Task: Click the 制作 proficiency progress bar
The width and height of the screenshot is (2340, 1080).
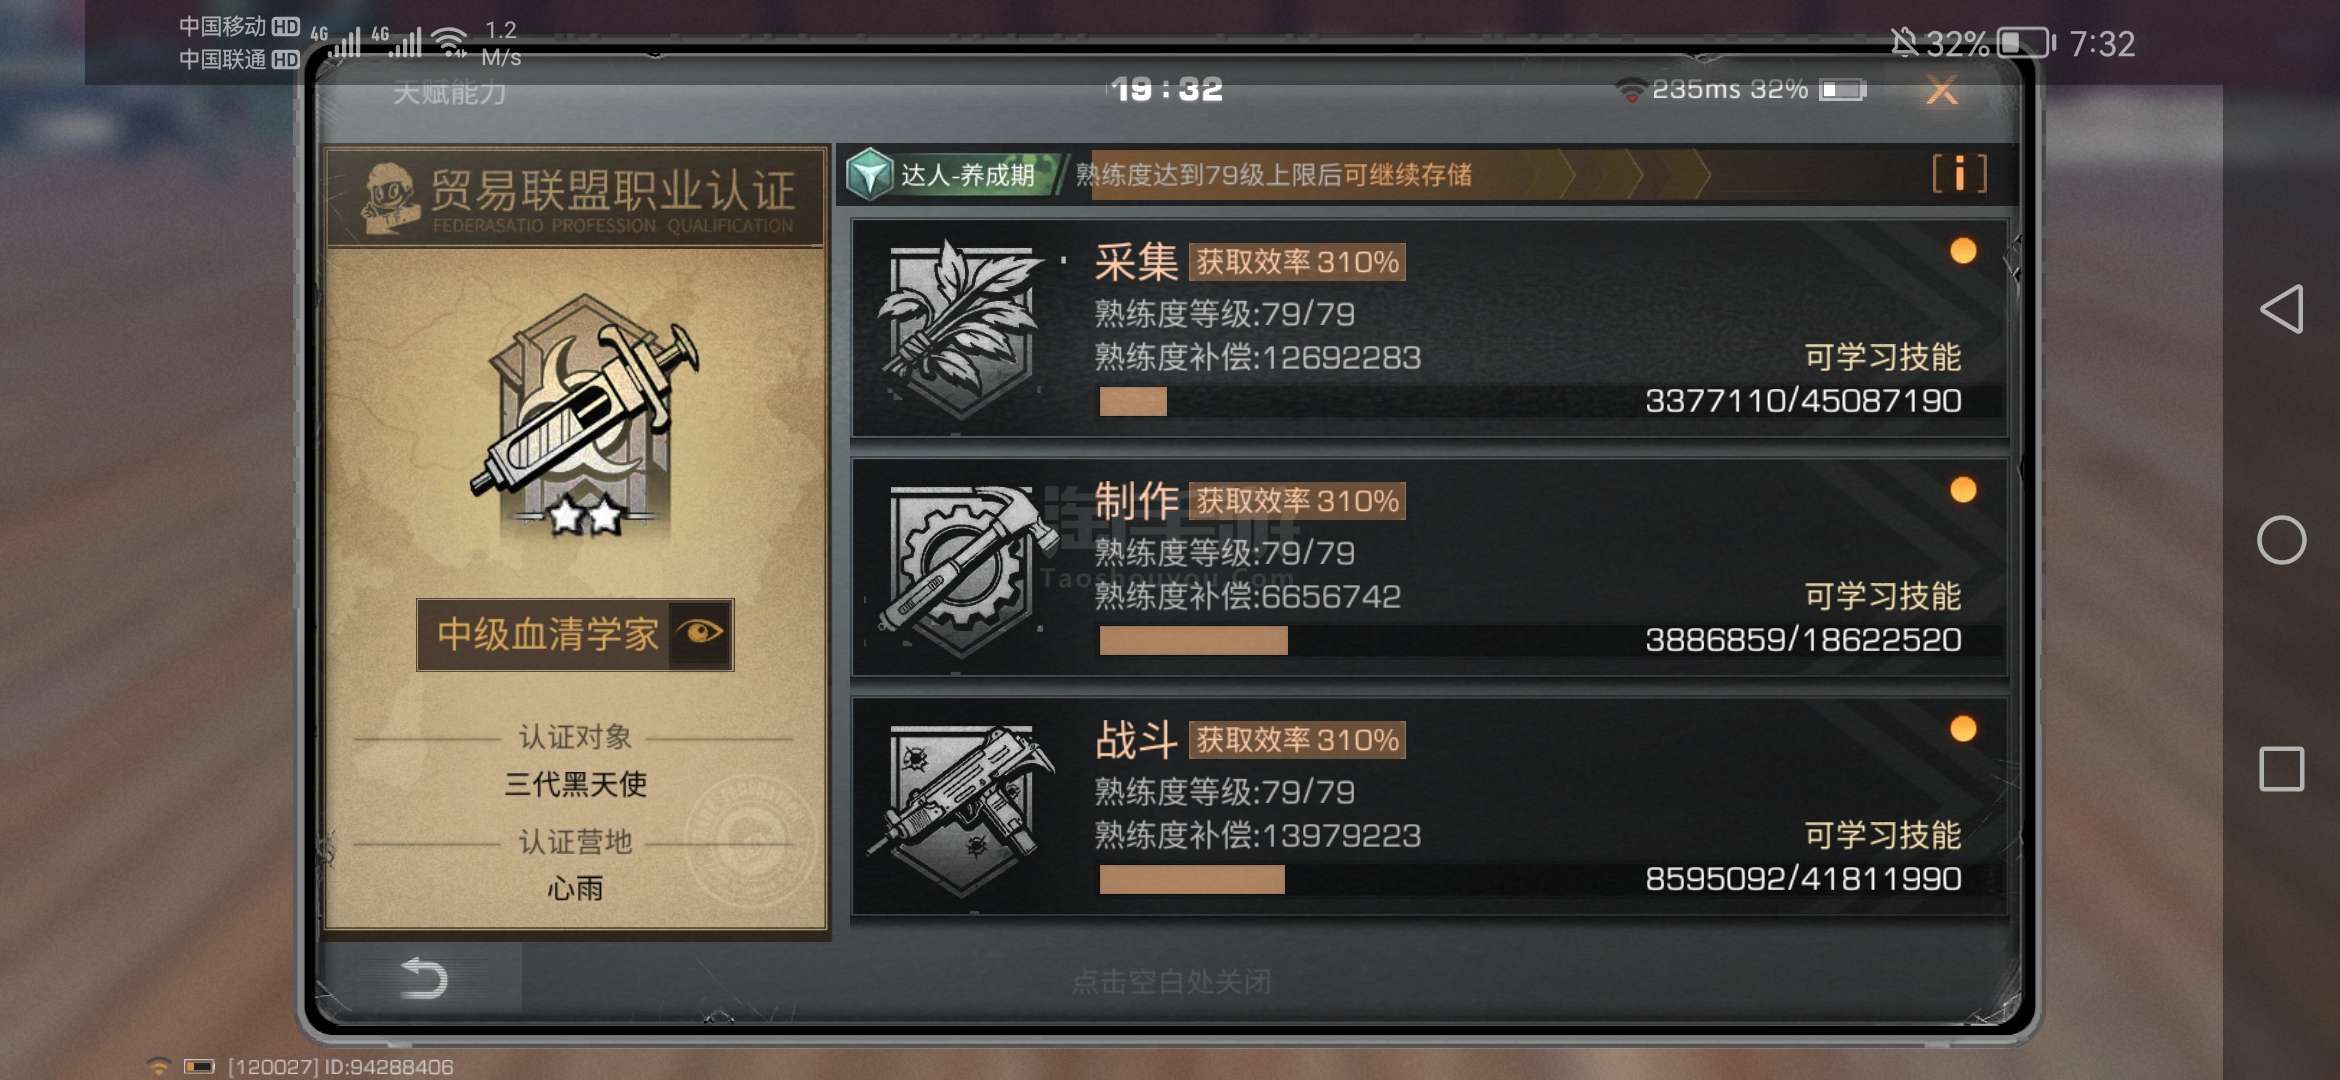Action: tap(1530, 641)
